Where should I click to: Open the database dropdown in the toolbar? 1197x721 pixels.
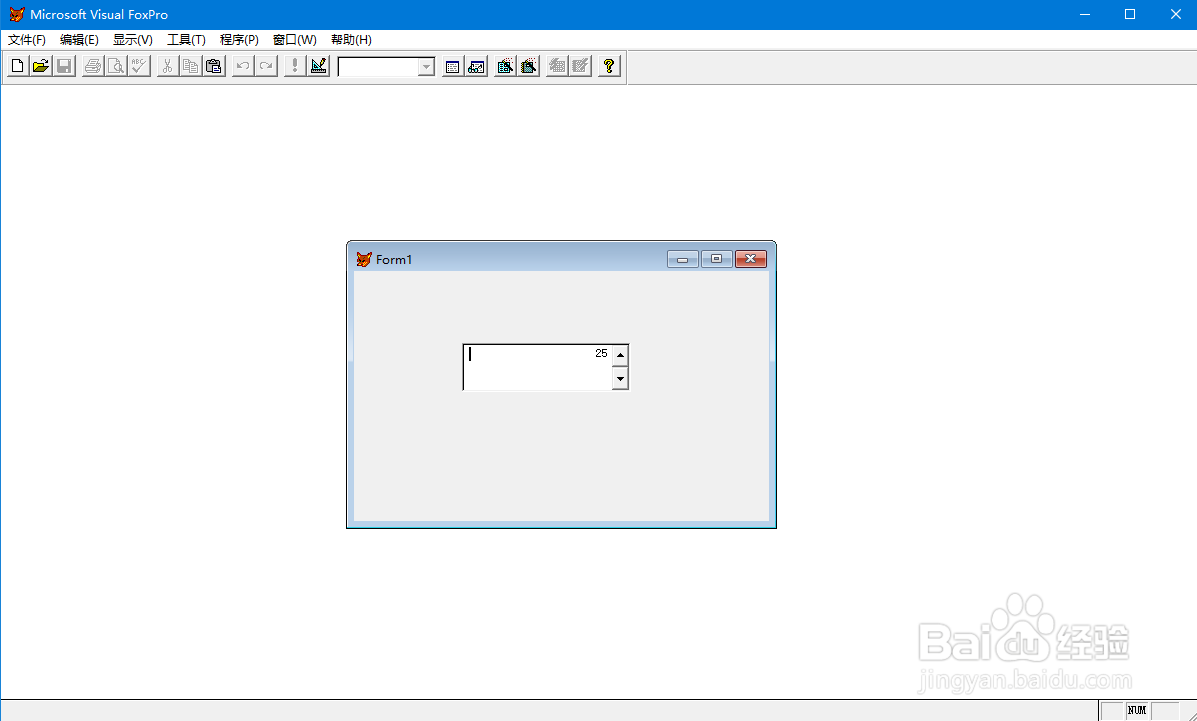pos(426,67)
